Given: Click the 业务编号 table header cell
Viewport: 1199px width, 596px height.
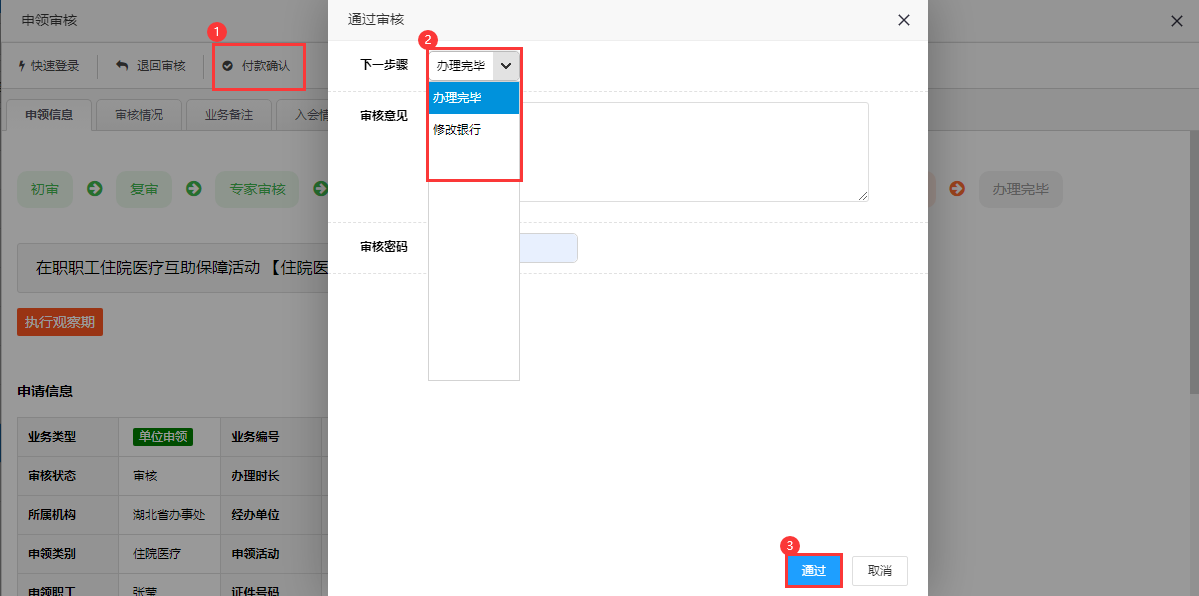Looking at the screenshot, I should coord(271,437).
